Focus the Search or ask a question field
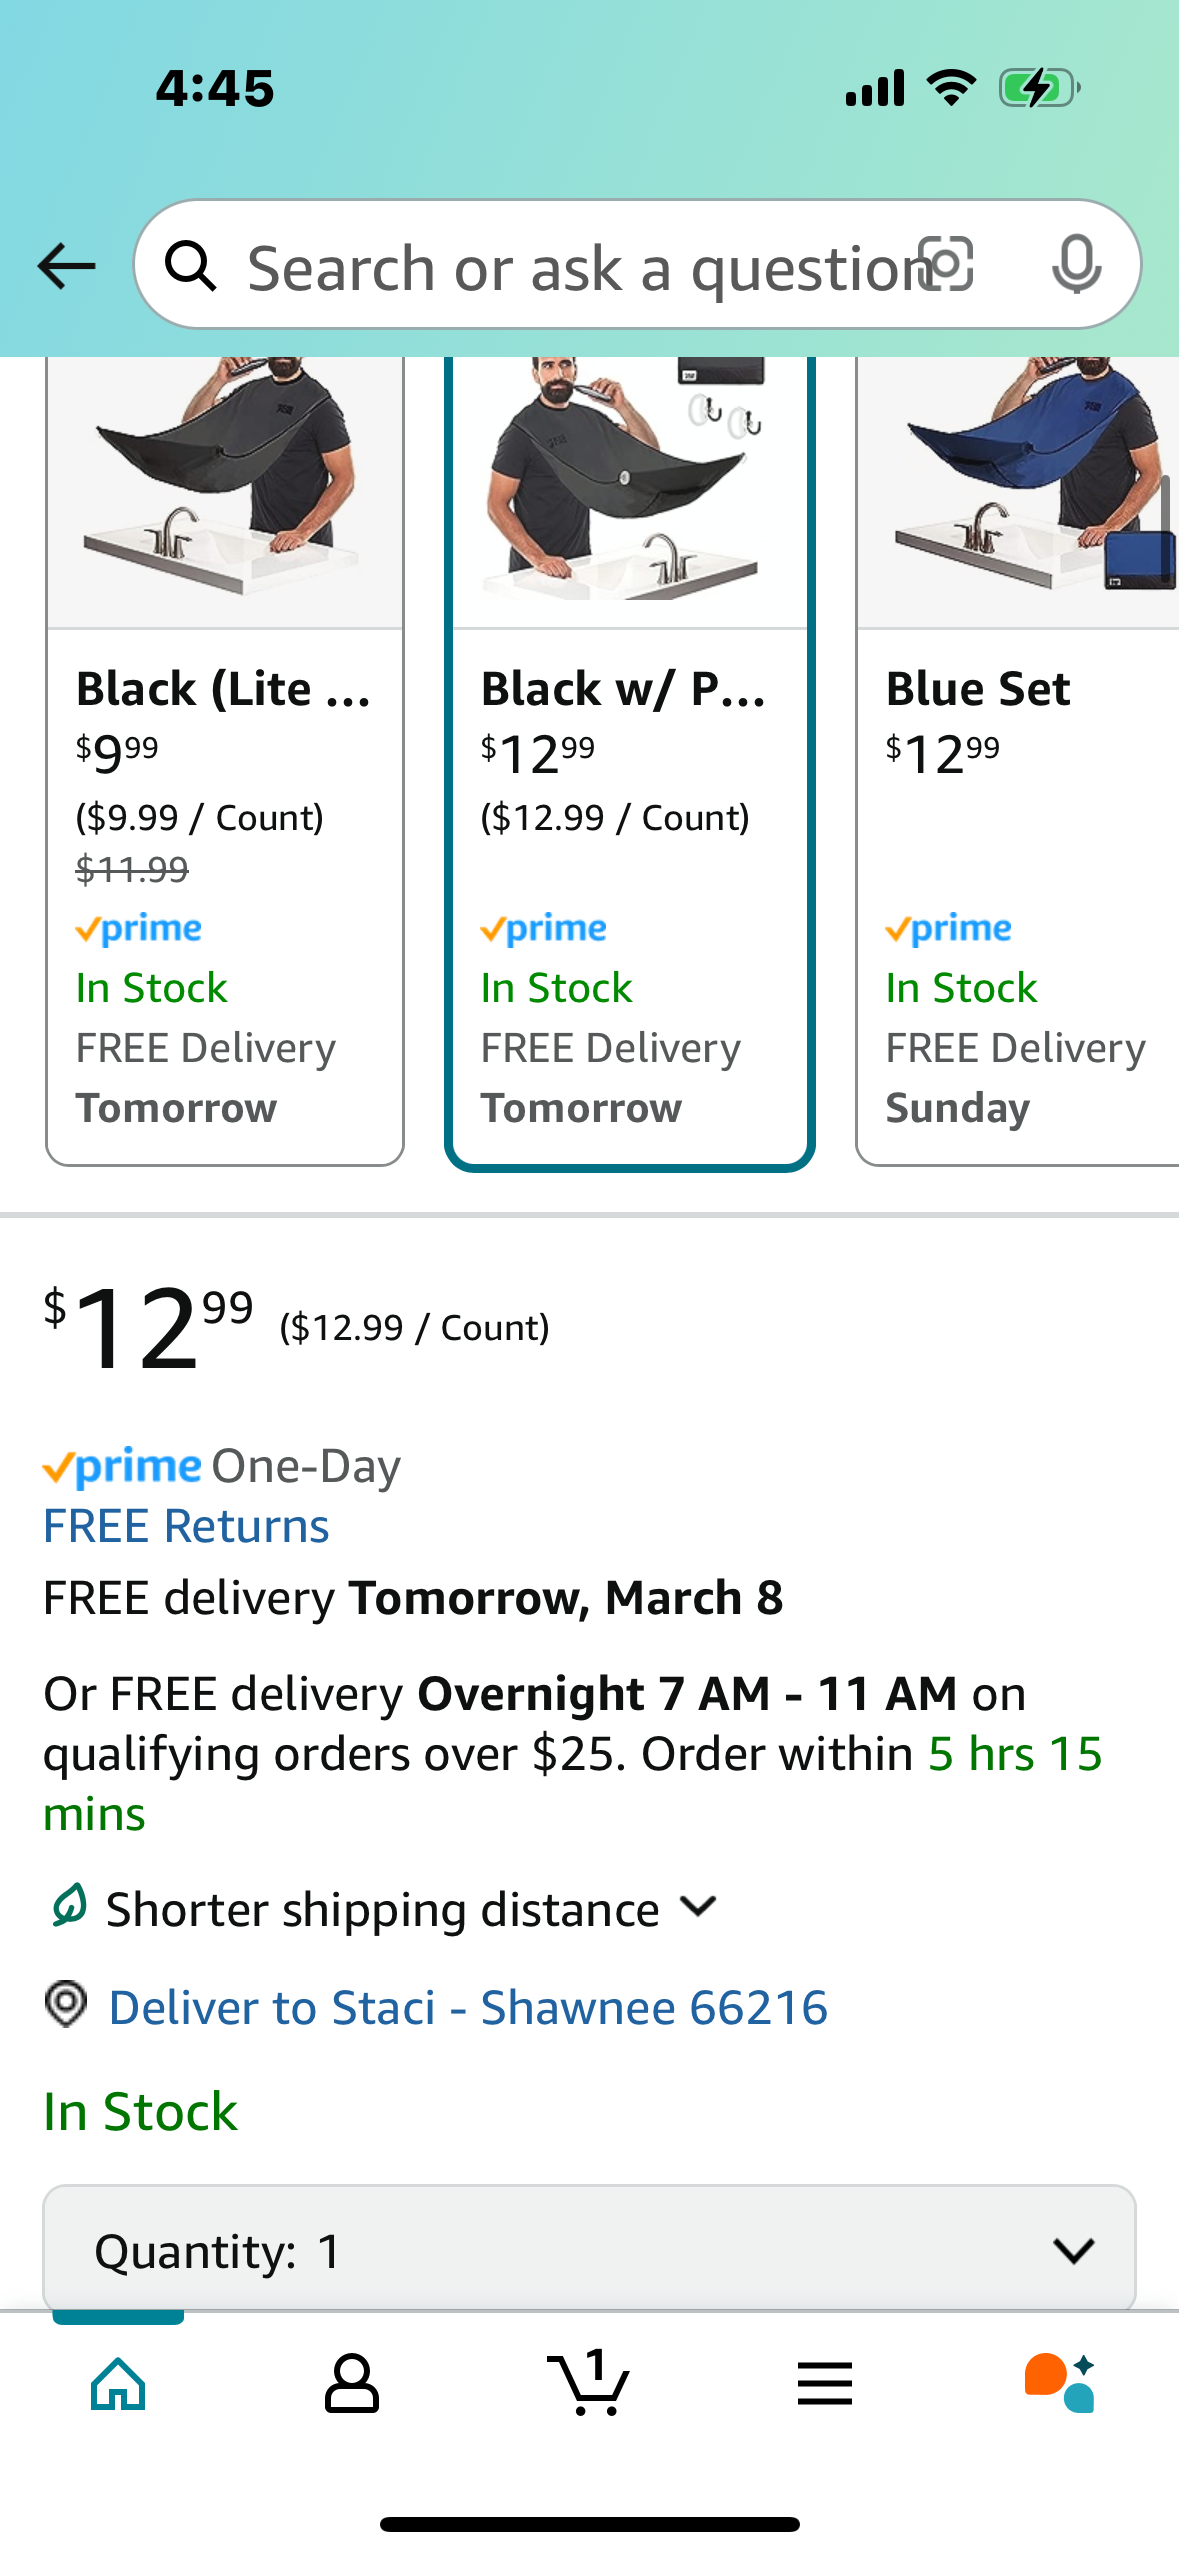Screen dimensions: 1179x2556 pyautogui.click(x=580, y=268)
